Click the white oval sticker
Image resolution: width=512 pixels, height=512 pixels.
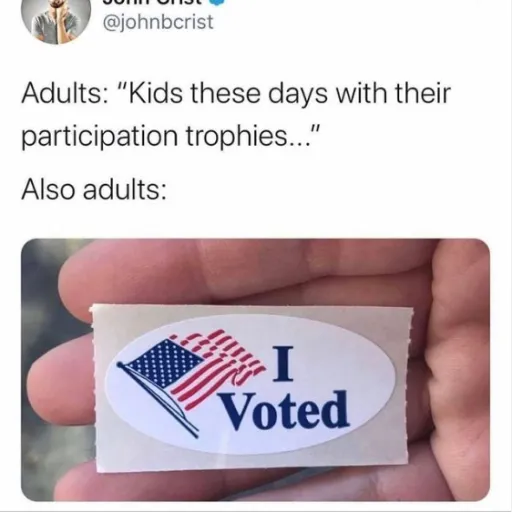pyautogui.click(x=251, y=385)
